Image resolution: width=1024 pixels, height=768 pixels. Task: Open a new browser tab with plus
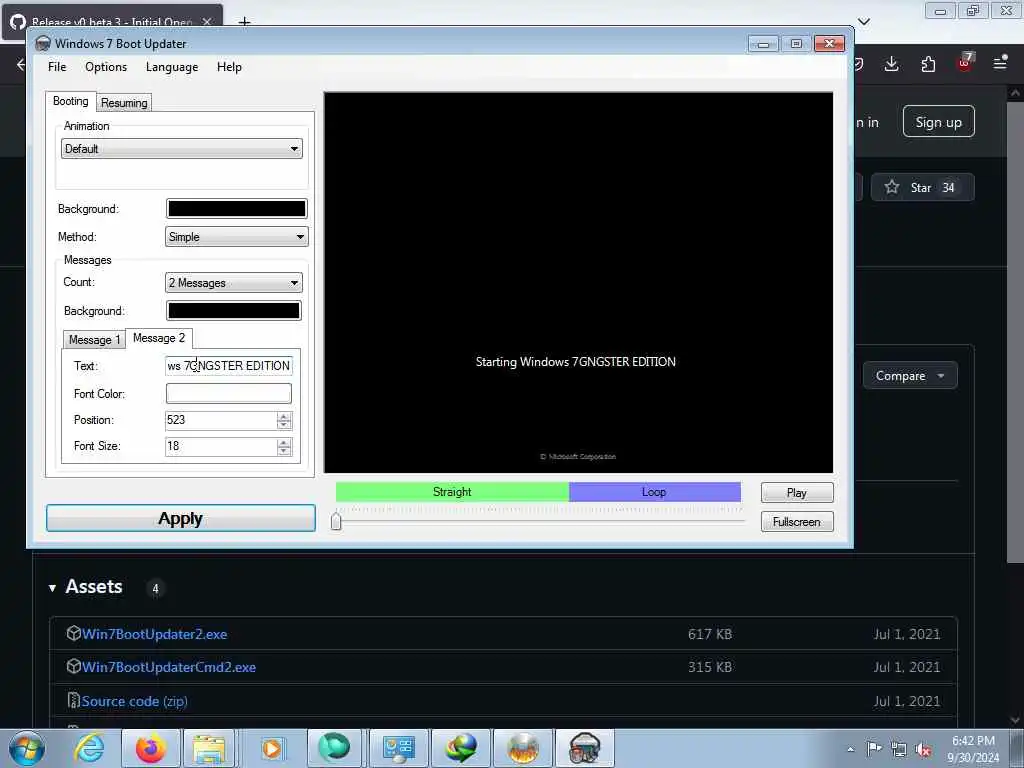click(244, 22)
